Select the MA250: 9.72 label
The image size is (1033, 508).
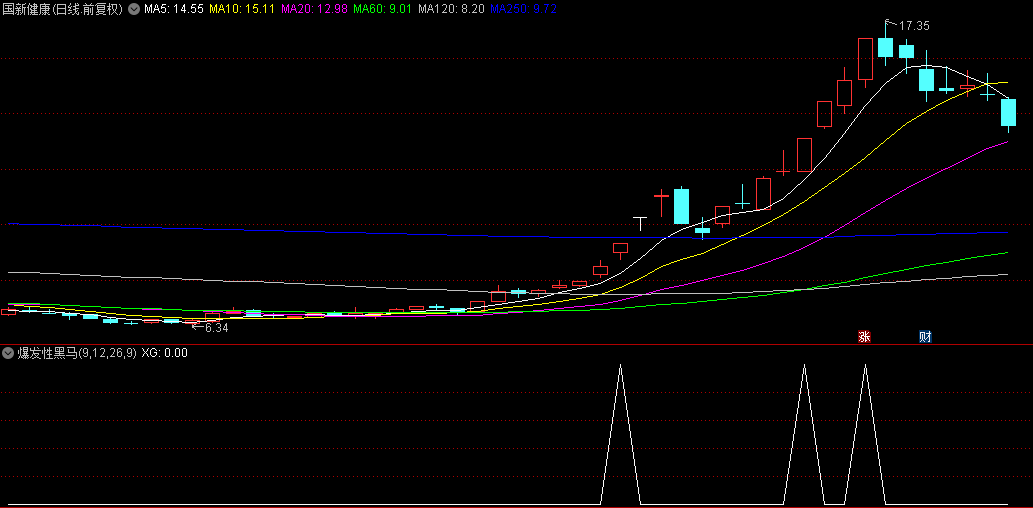click(x=524, y=9)
